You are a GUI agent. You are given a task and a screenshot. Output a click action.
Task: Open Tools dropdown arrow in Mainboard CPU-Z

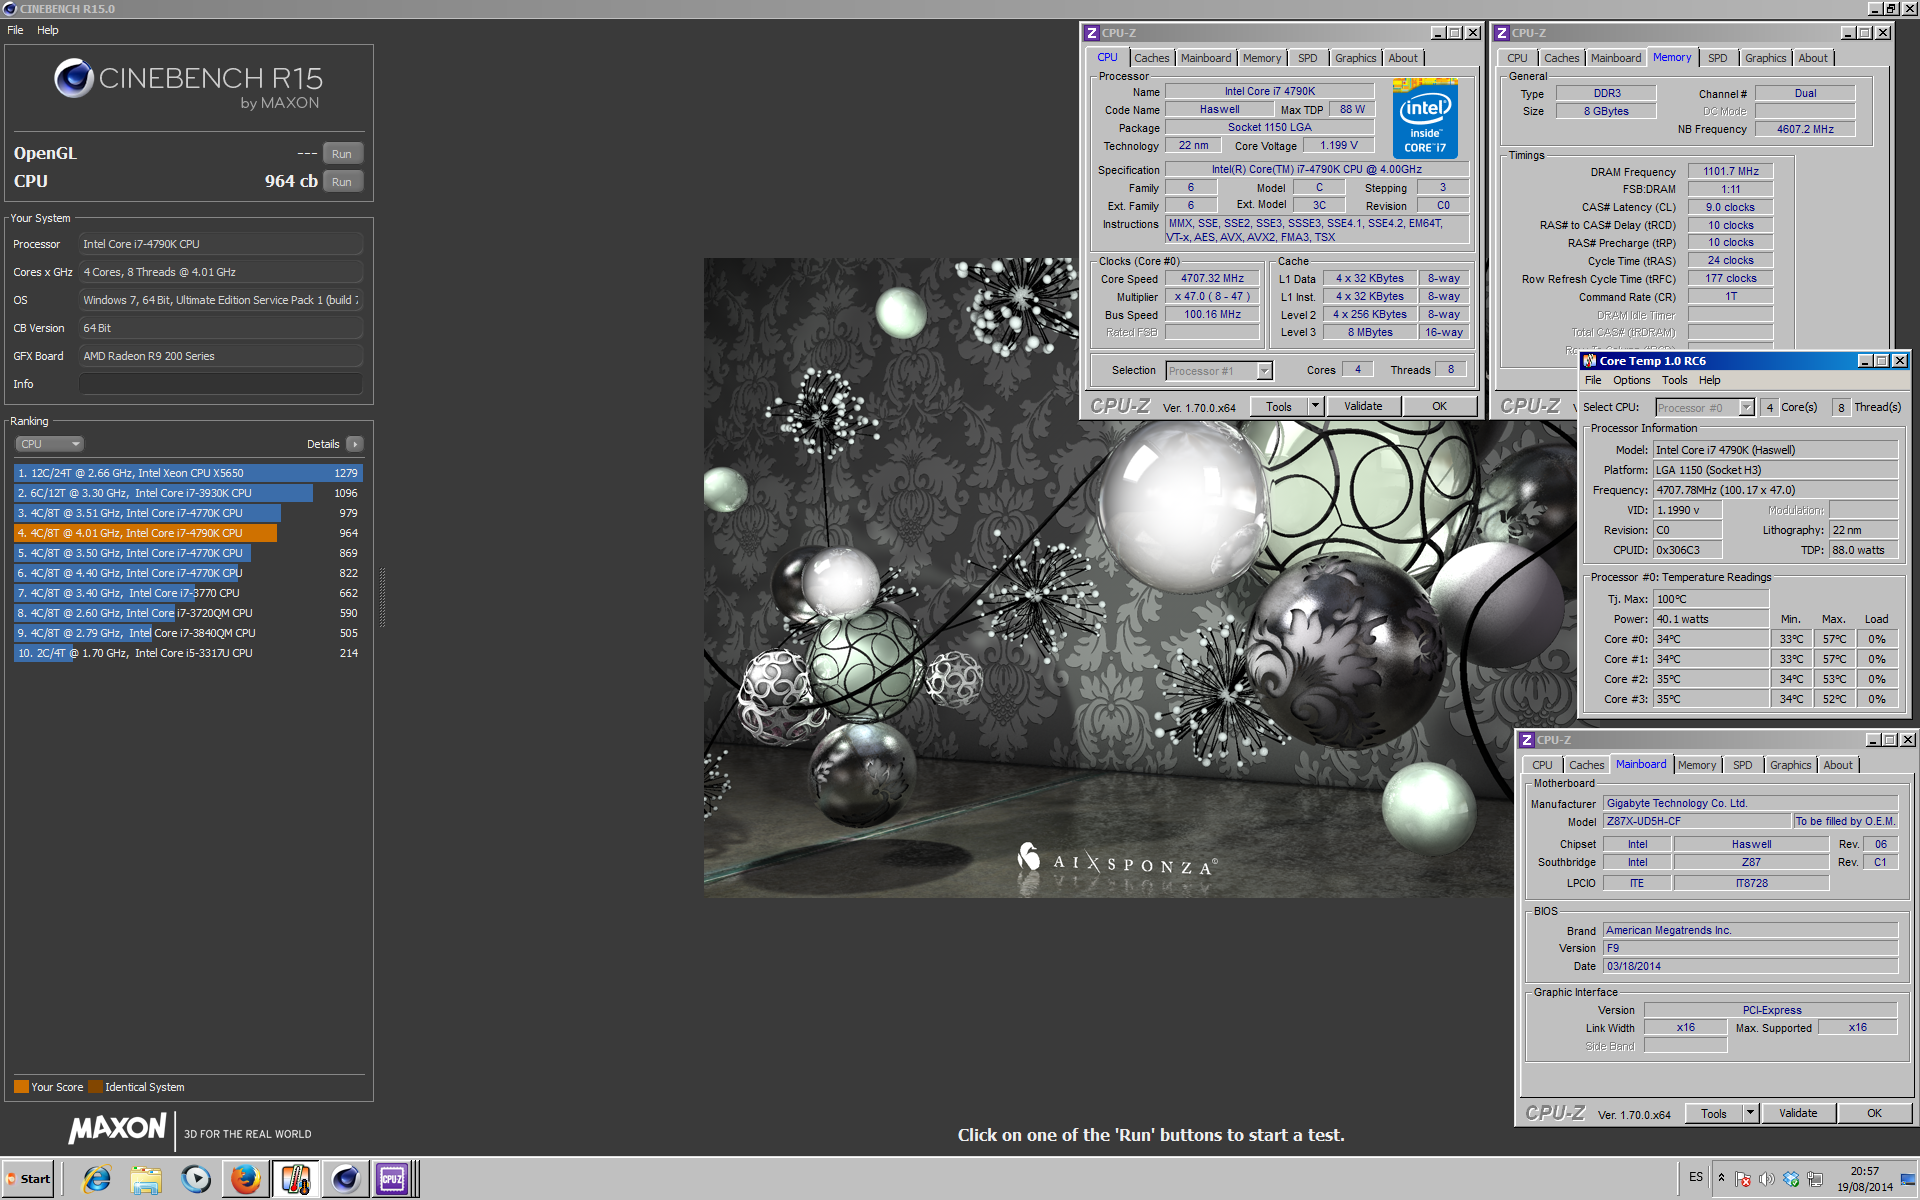click(1750, 1113)
